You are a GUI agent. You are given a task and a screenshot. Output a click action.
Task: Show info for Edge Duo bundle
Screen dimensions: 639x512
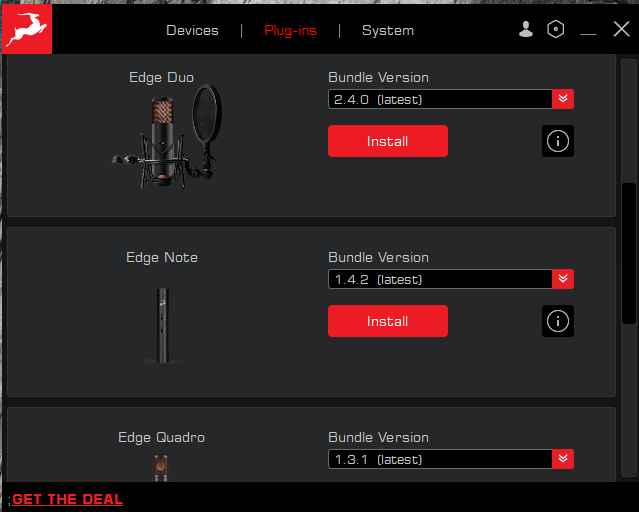[x=557, y=141]
